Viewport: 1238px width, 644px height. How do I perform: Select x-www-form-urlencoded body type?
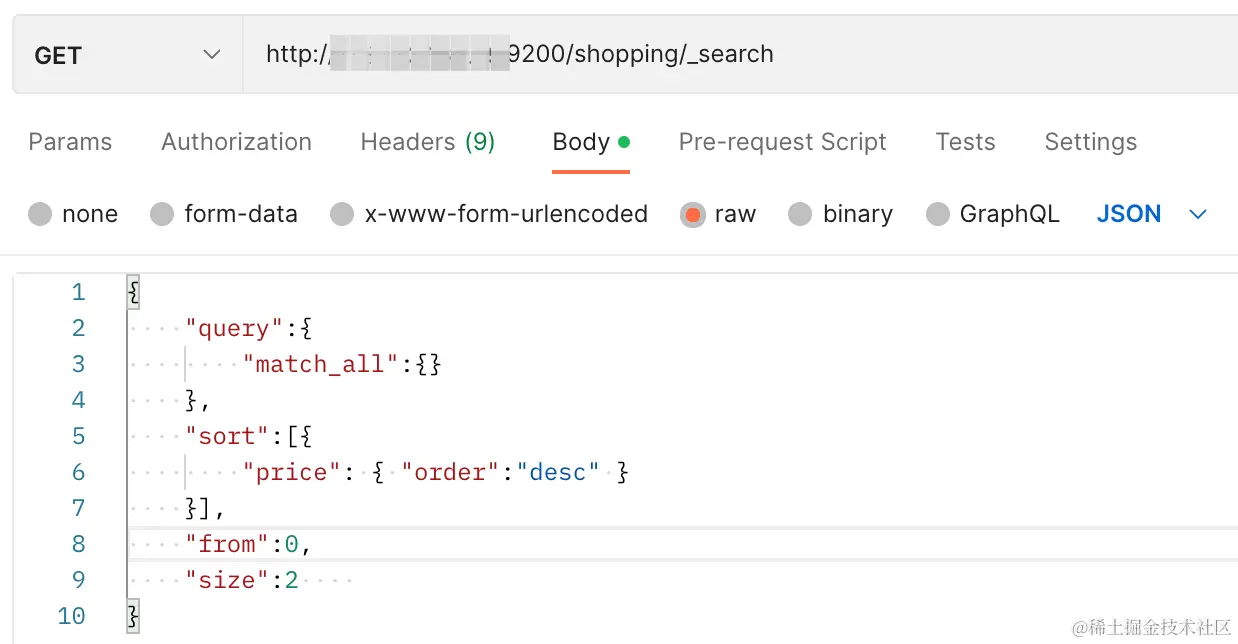pyautogui.click(x=342, y=214)
